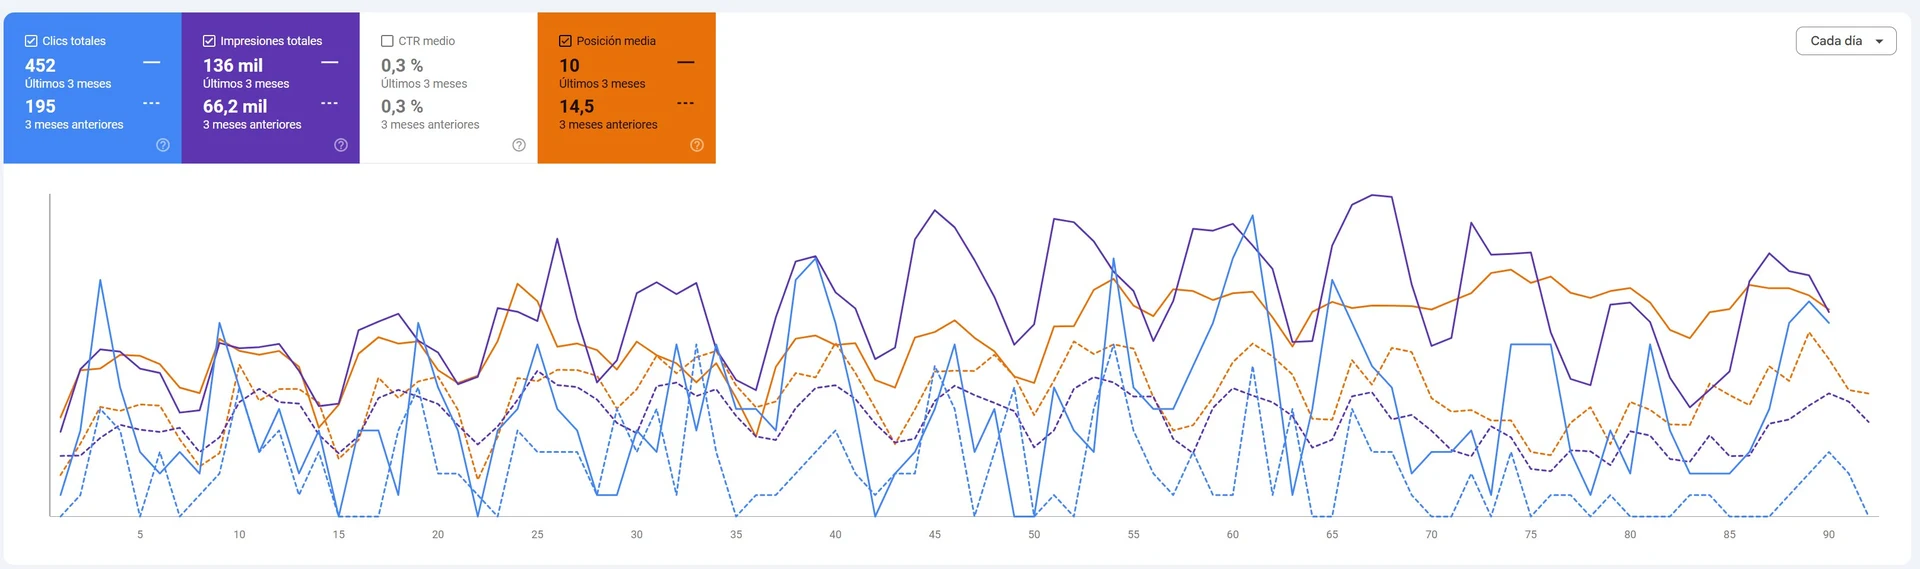Image resolution: width=1920 pixels, height=569 pixels.
Task: Click help icon on Impresiones totales card
Action: [x=341, y=145]
